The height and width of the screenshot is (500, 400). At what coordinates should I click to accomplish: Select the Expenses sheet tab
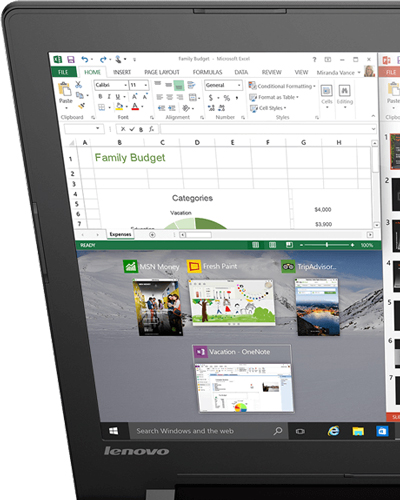[x=120, y=234]
